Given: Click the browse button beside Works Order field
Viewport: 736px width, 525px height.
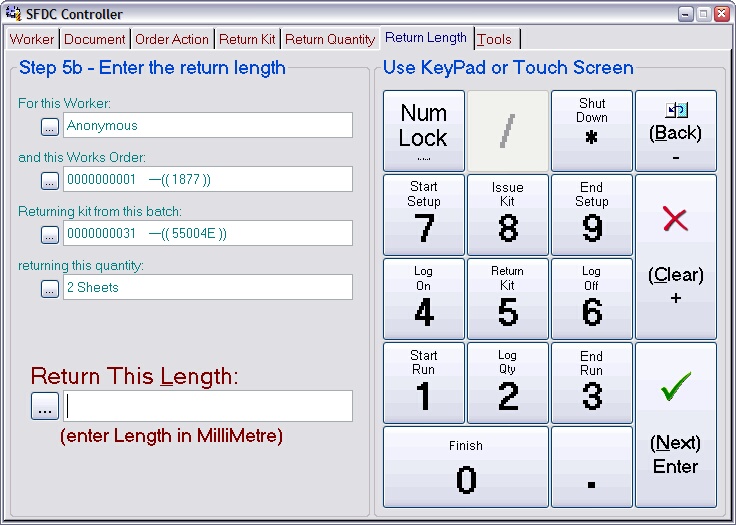Looking at the screenshot, I should [50, 180].
